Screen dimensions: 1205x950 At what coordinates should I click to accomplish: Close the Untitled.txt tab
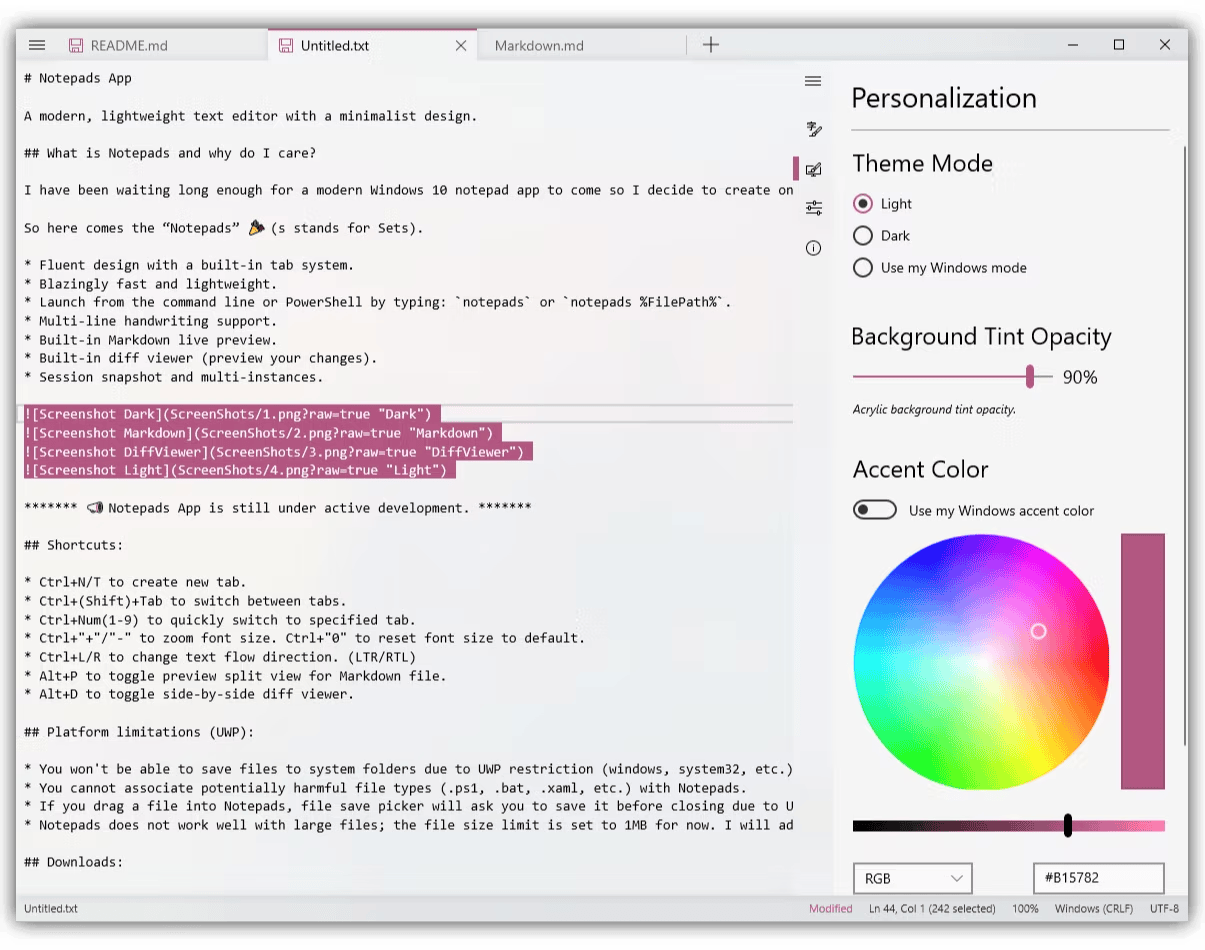(461, 45)
